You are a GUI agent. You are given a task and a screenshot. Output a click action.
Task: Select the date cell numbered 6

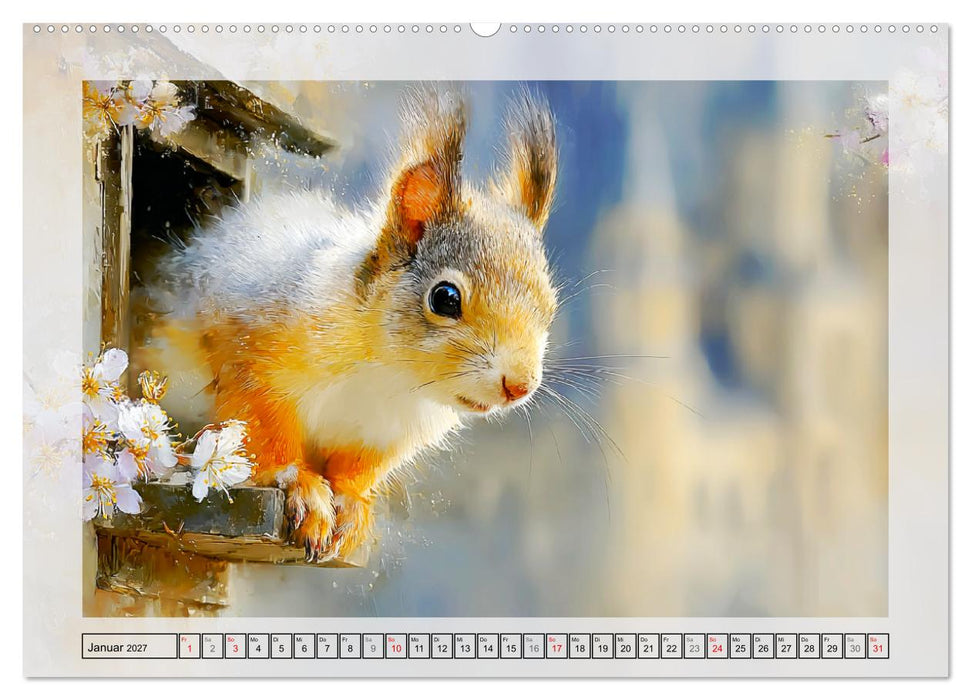click(x=304, y=645)
